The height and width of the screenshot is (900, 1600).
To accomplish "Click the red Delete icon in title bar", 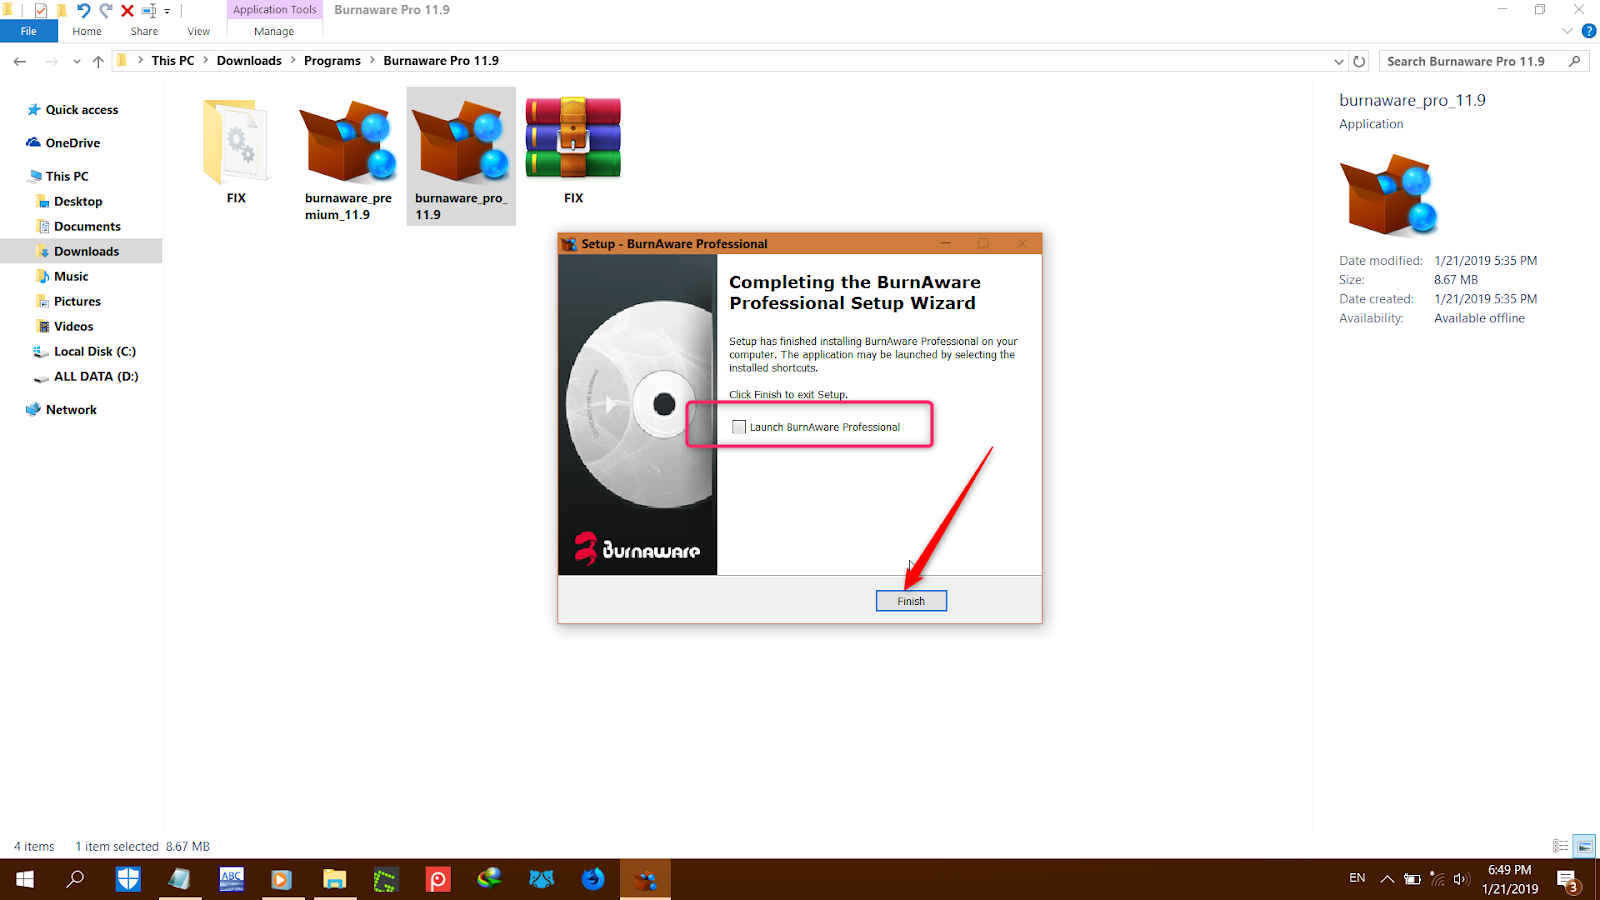I will (127, 10).
